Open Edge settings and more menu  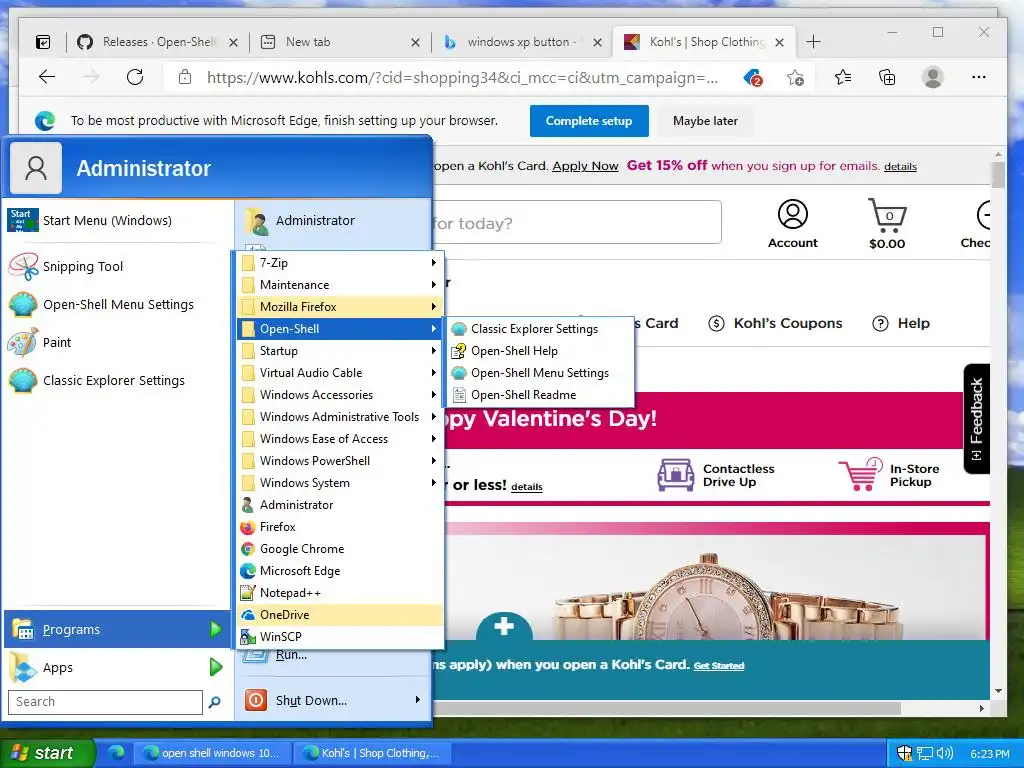point(978,77)
